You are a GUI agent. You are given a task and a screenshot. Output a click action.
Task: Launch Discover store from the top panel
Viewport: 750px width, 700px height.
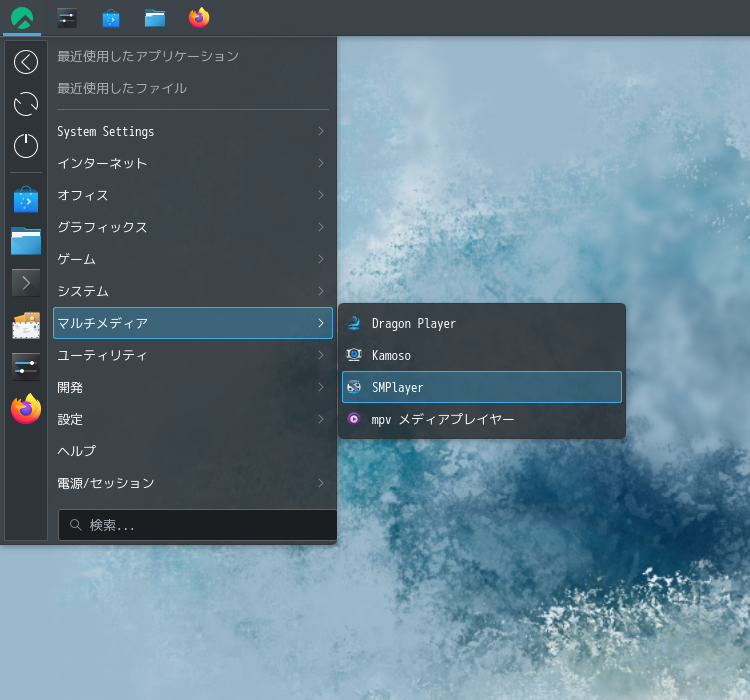[x=111, y=18]
